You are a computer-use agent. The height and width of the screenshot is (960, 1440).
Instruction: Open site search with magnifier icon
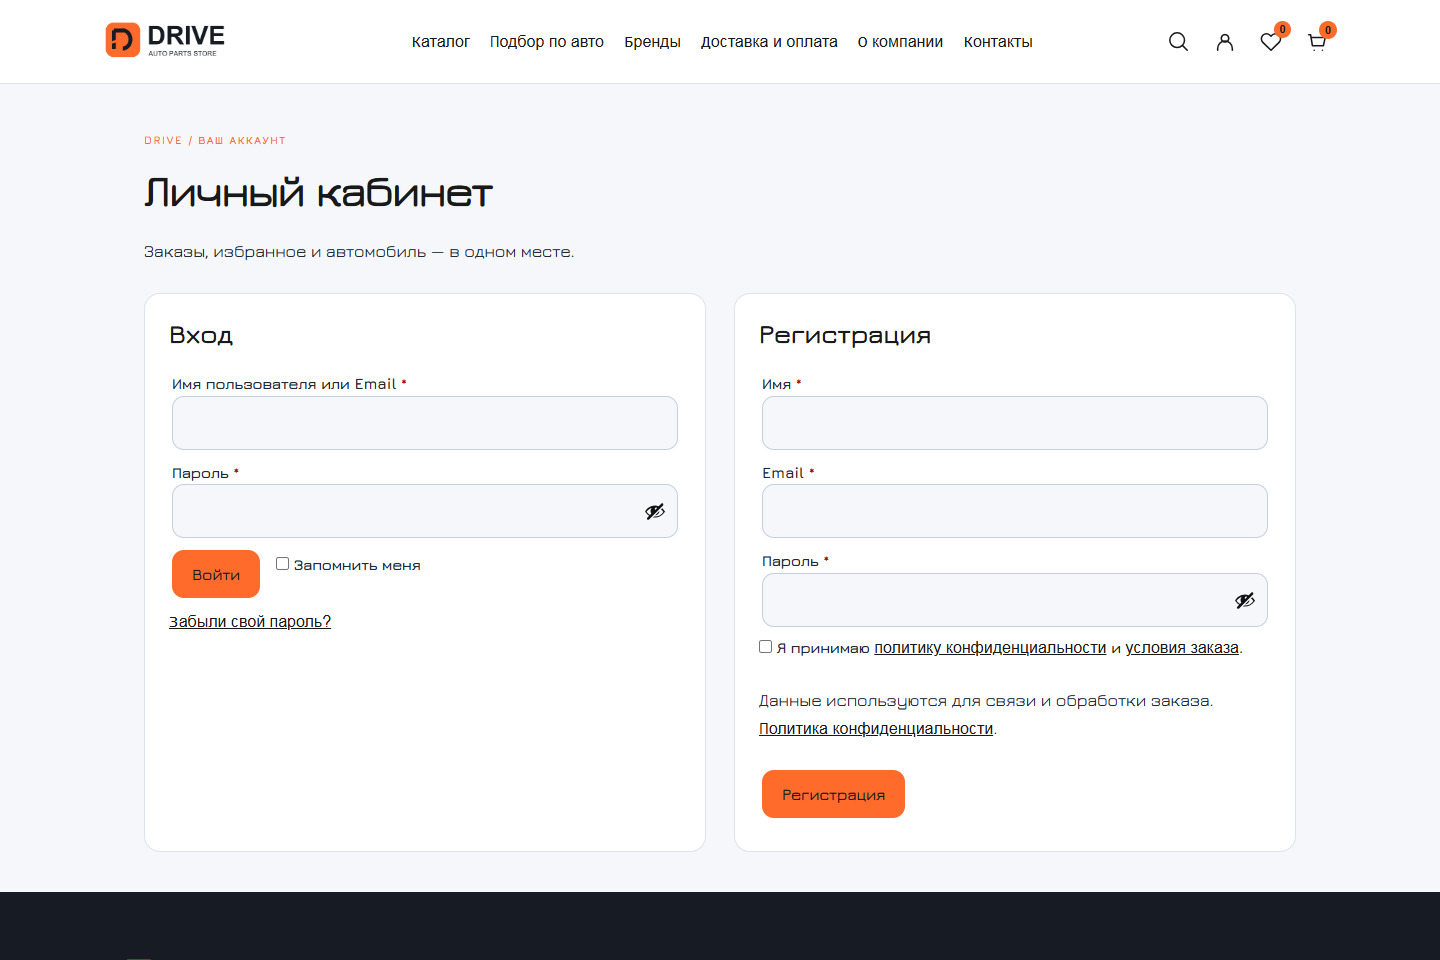click(x=1178, y=42)
